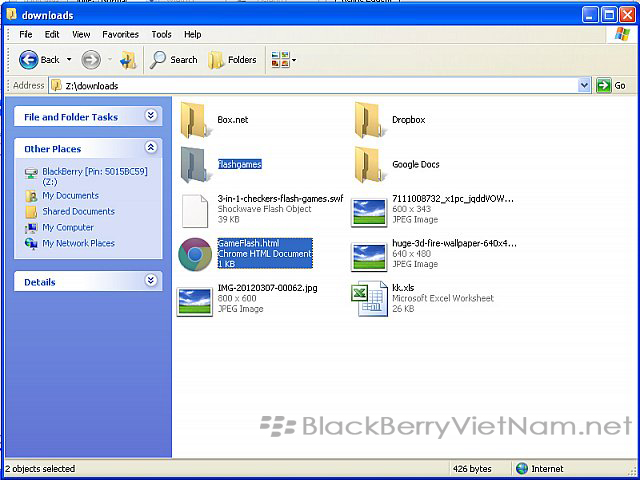Open the Forward history dropdown arrow

pyautogui.click(x=110, y=60)
